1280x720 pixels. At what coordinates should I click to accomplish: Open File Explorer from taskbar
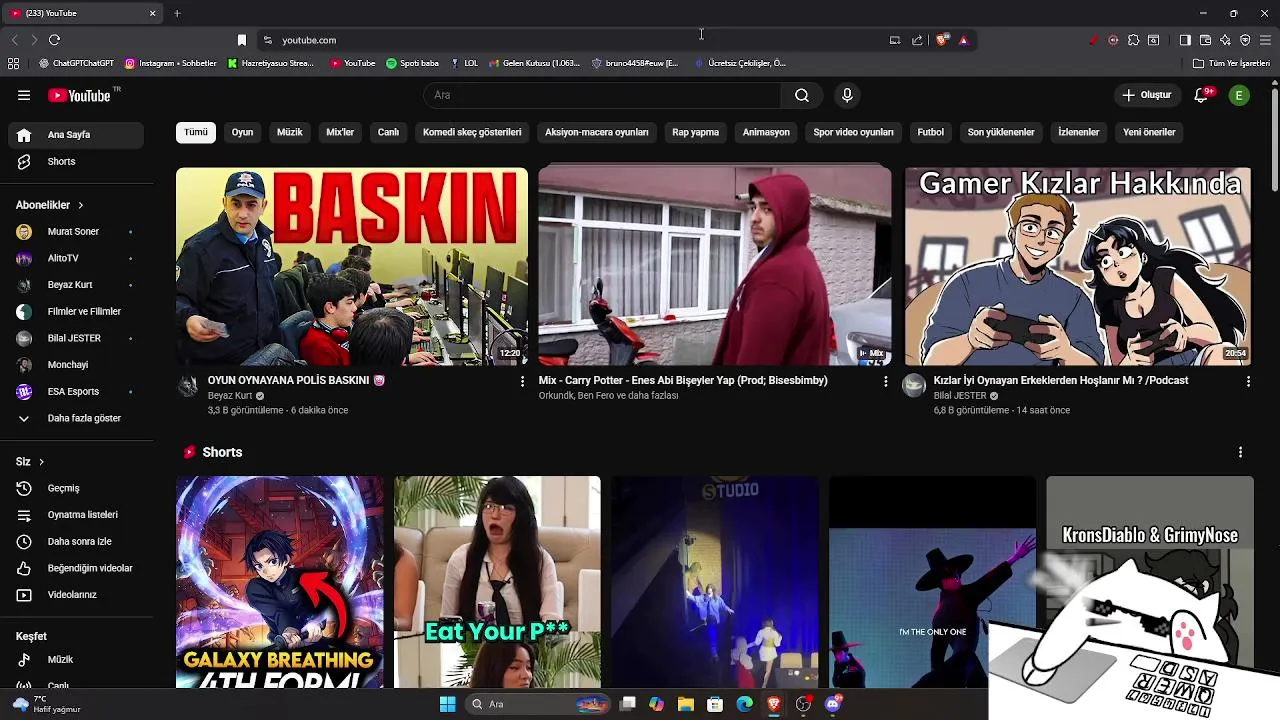pyautogui.click(x=685, y=704)
